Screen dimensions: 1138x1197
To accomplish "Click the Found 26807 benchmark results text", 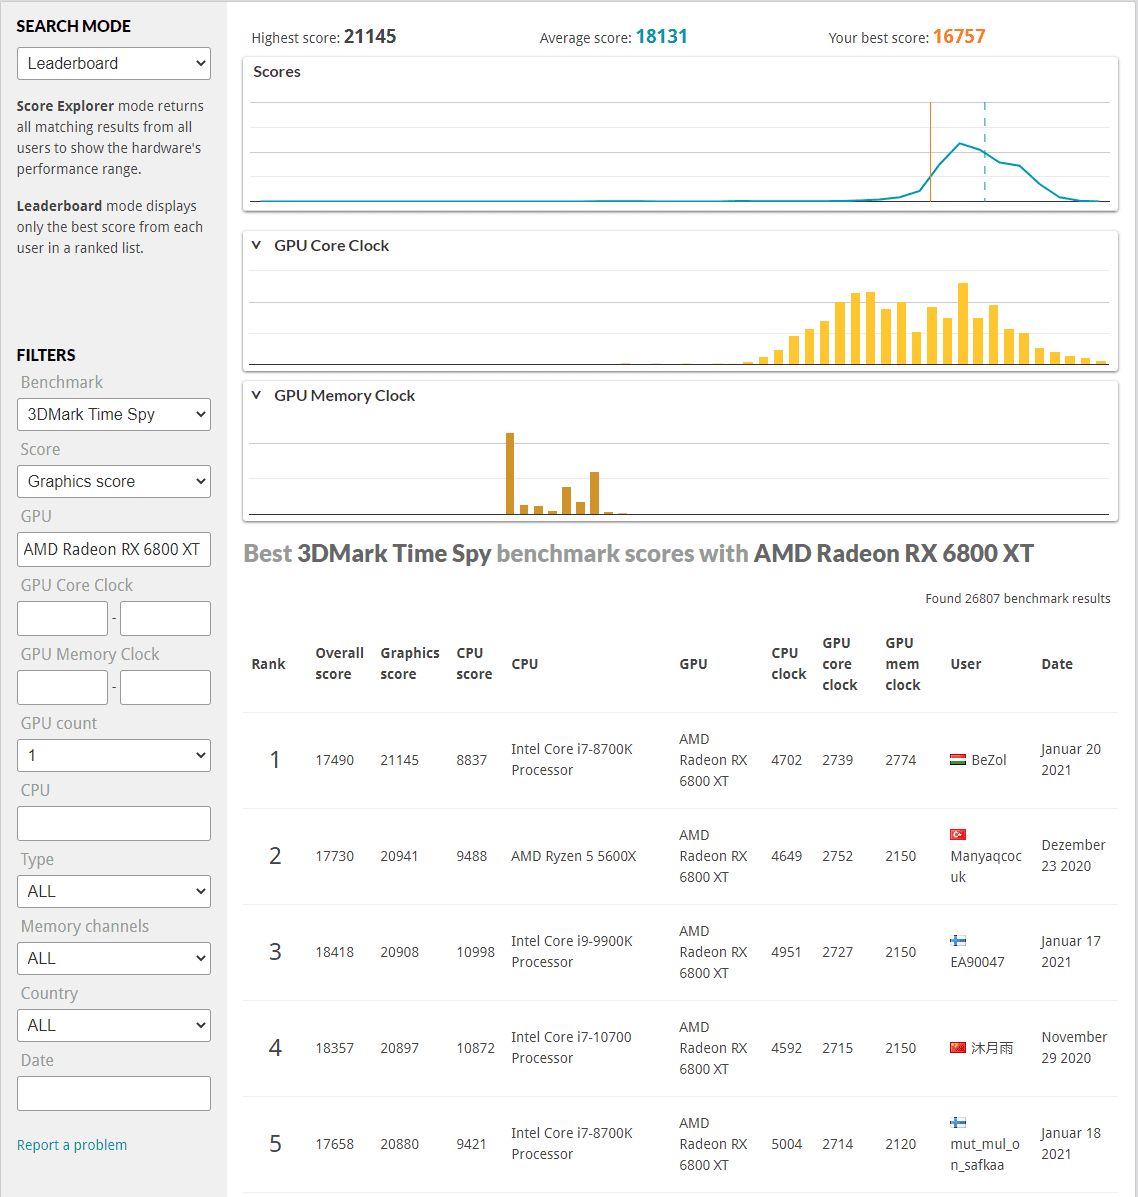I will tap(1017, 598).
